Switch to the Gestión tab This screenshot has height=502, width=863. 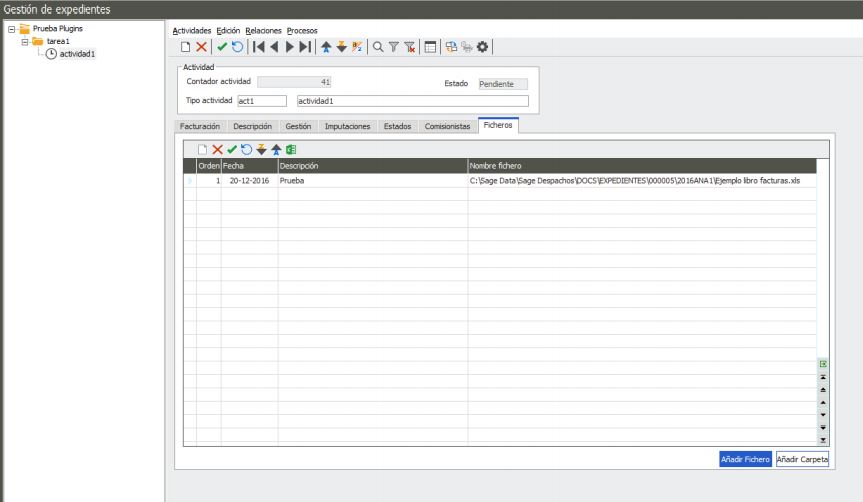(298, 127)
